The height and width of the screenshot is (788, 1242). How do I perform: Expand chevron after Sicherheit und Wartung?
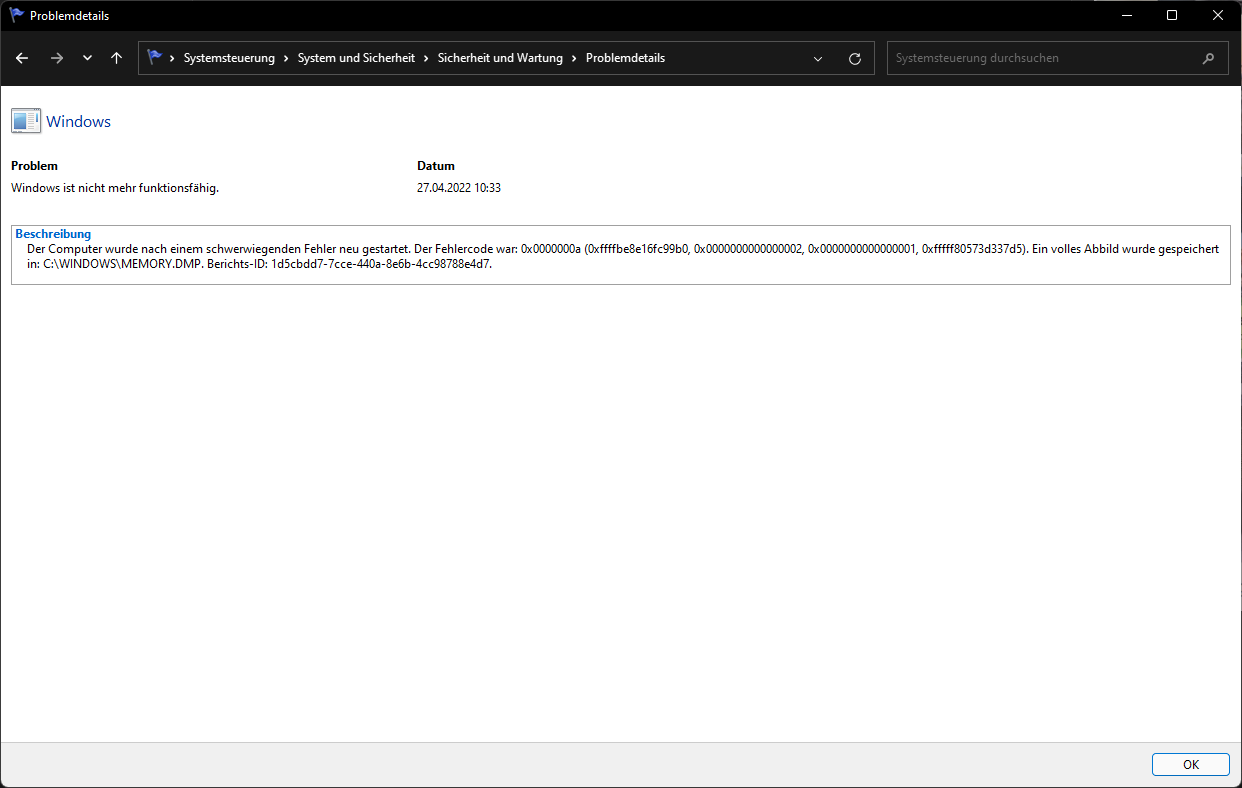(x=574, y=58)
